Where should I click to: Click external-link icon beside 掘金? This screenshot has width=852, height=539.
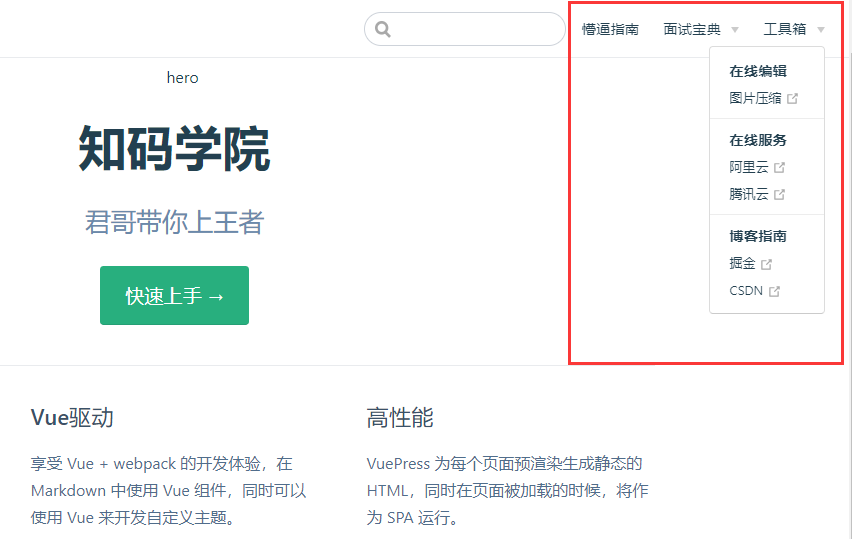pos(767,264)
